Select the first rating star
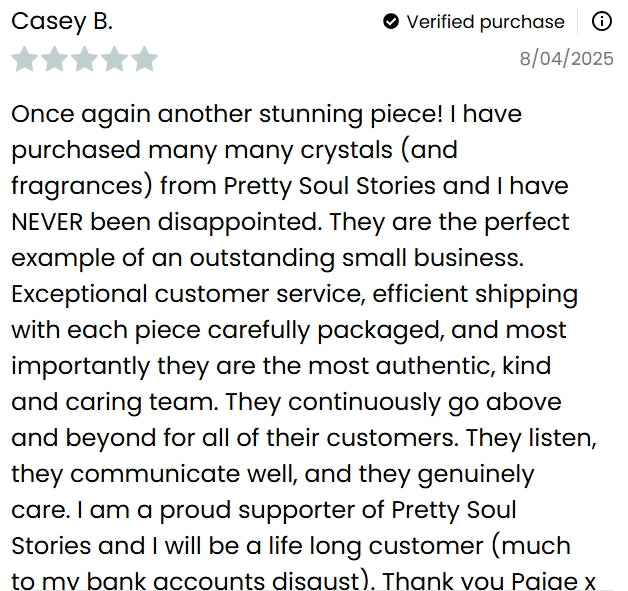Image resolution: width=628 pixels, height=591 pixels. 24,59
